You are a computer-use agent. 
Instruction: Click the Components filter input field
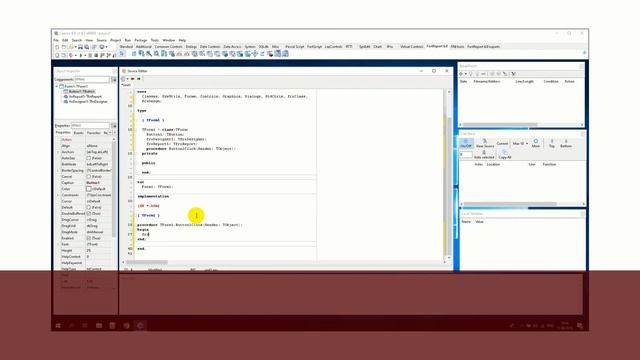click(x=92, y=80)
